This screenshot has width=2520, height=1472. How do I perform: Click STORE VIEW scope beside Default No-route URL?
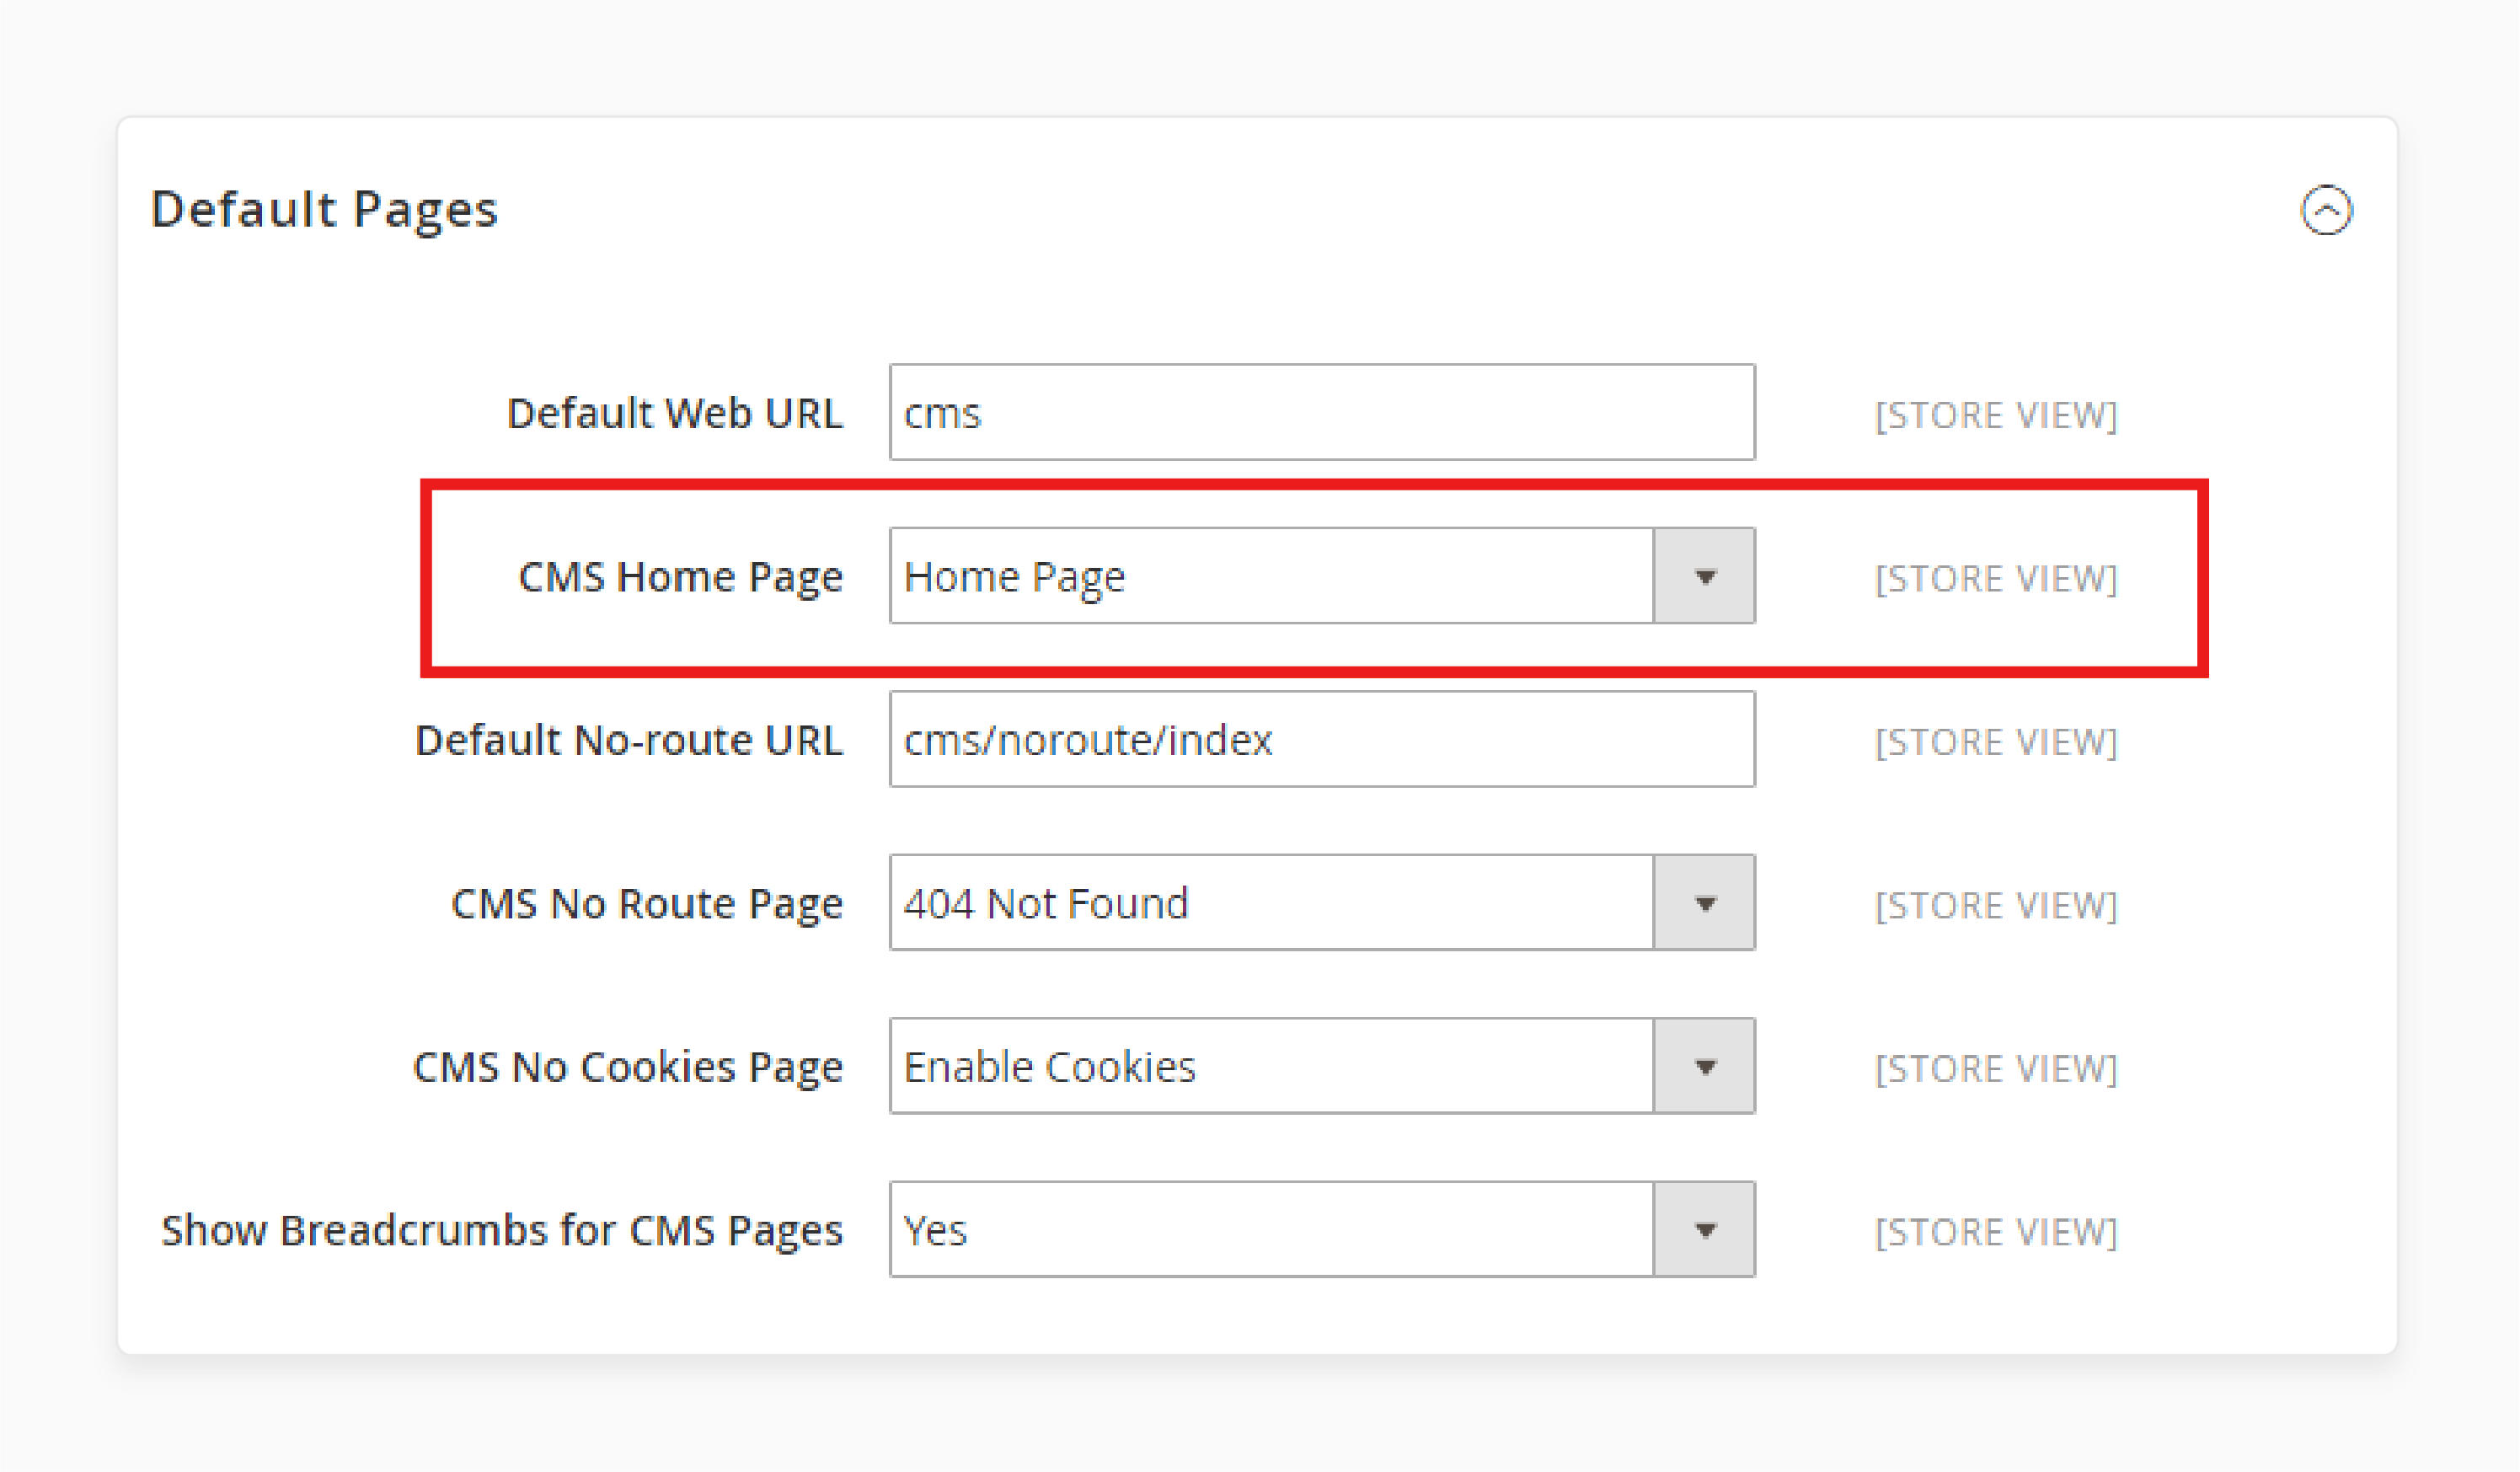(1996, 742)
